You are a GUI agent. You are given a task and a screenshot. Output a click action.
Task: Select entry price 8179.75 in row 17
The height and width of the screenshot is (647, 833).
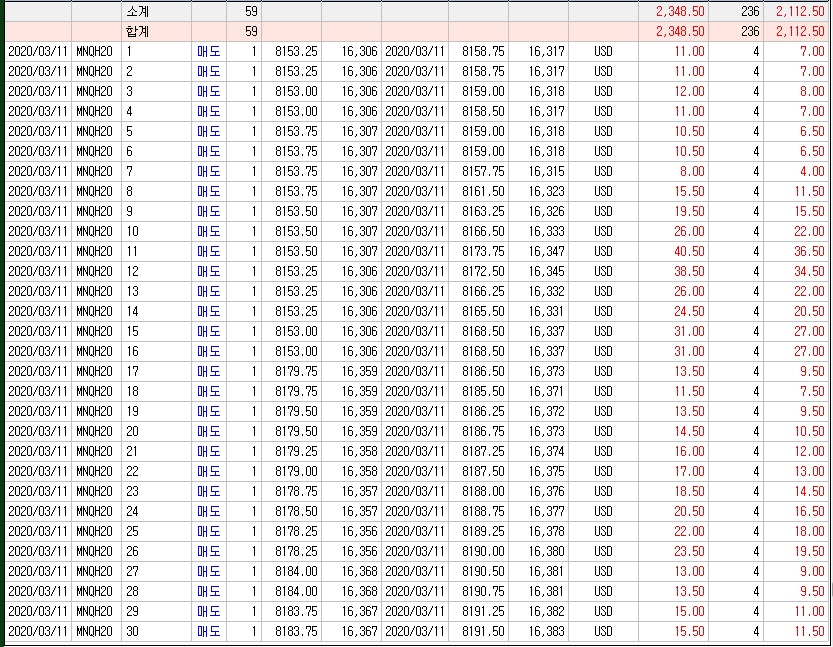296,371
